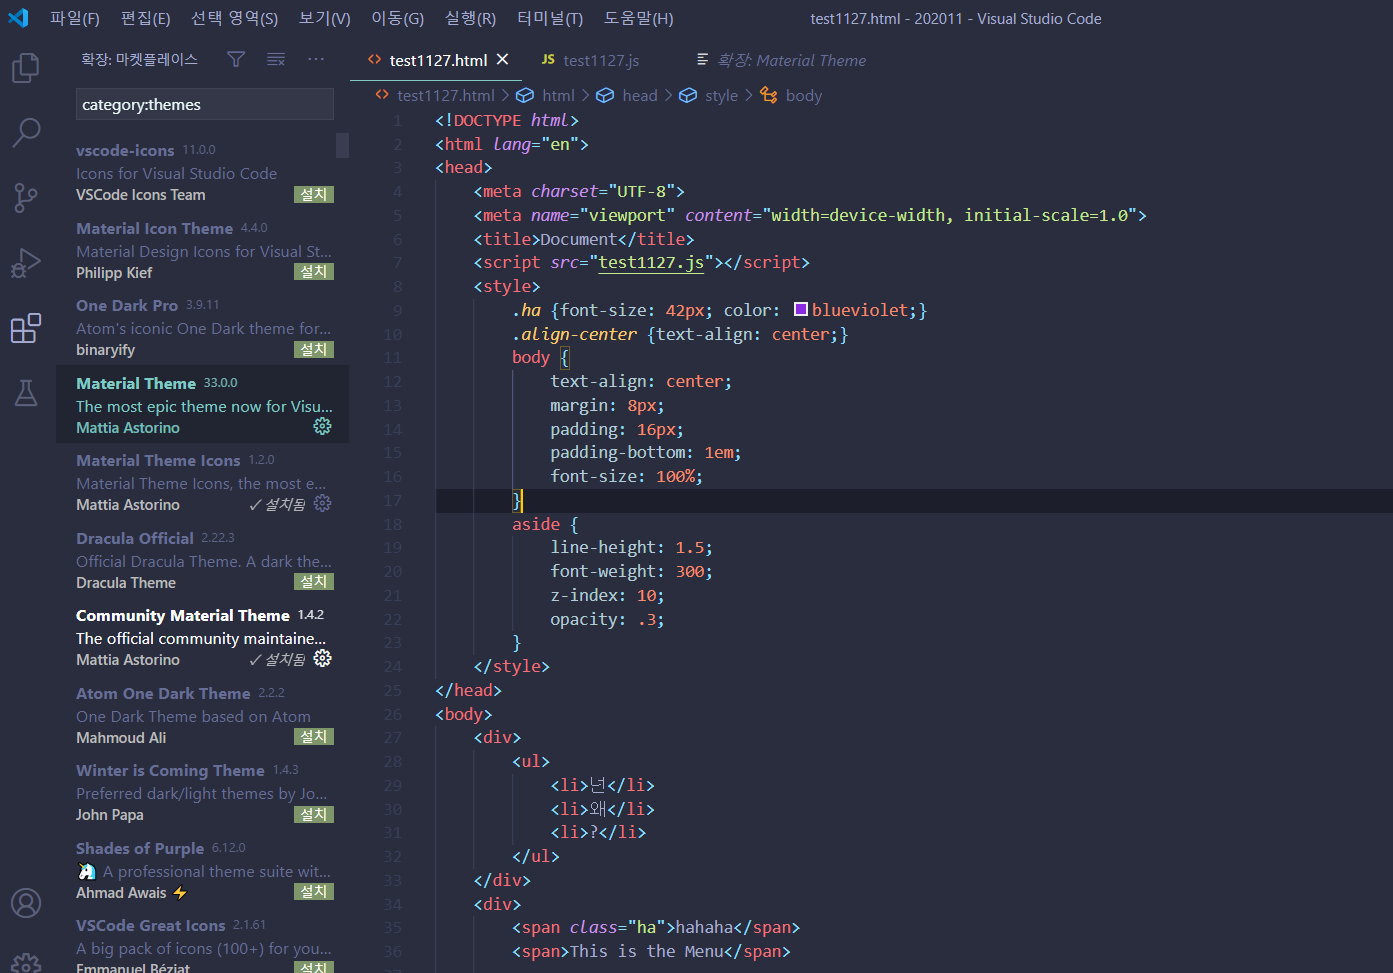
Task: Open the 실행(R) menu
Action: click(470, 18)
